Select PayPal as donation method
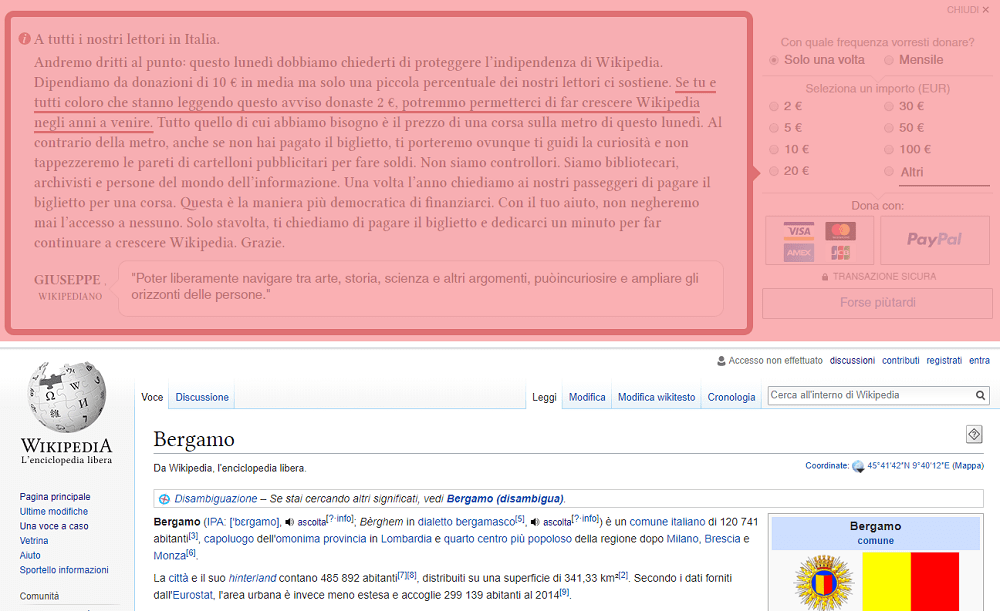Screen dimensions: 1000x611 pyautogui.click(x=934, y=240)
